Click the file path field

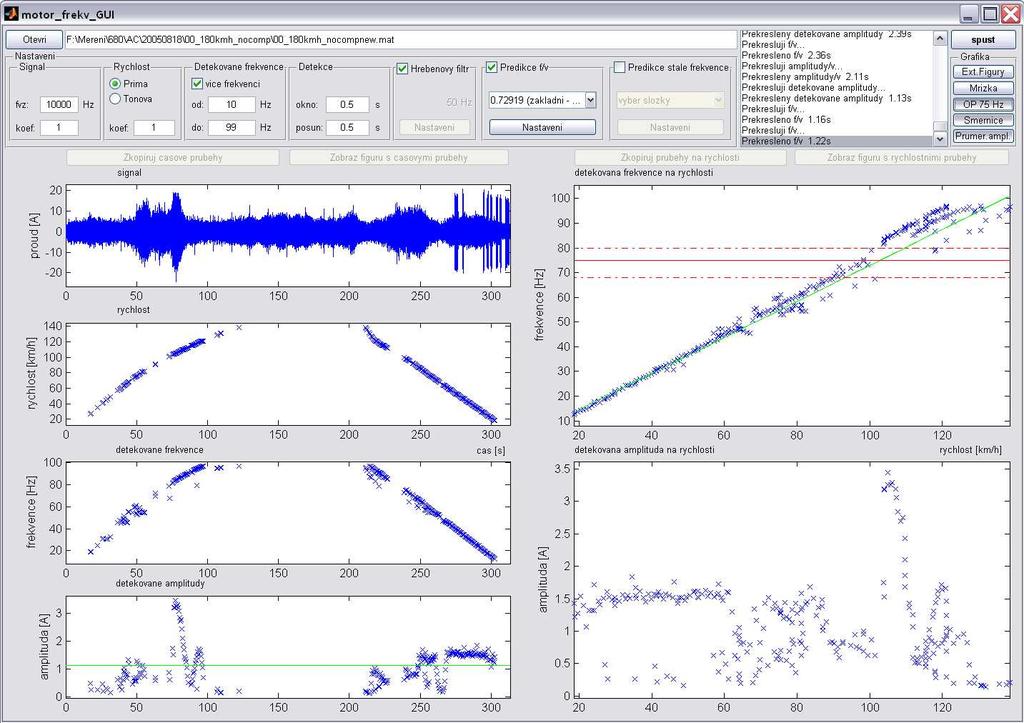[x=400, y=39]
